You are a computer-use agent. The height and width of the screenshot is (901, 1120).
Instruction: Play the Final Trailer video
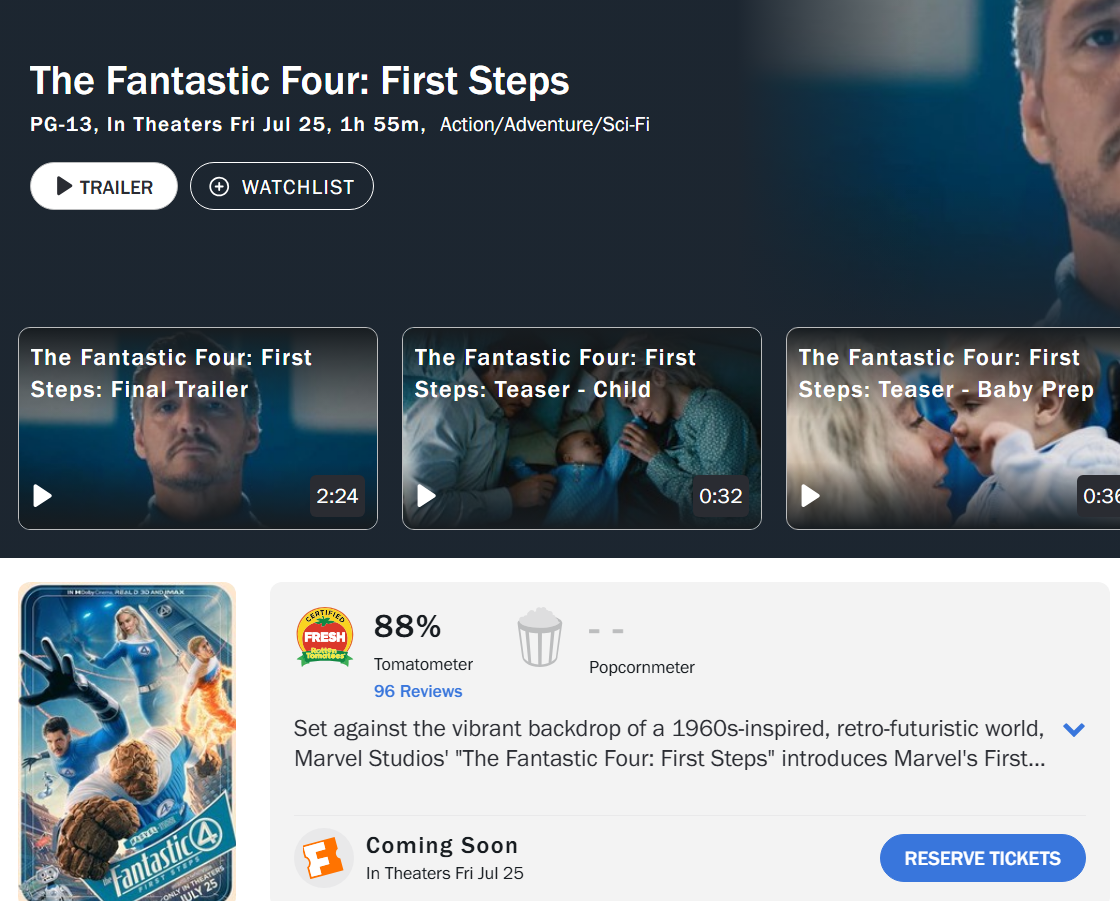click(x=43, y=496)
